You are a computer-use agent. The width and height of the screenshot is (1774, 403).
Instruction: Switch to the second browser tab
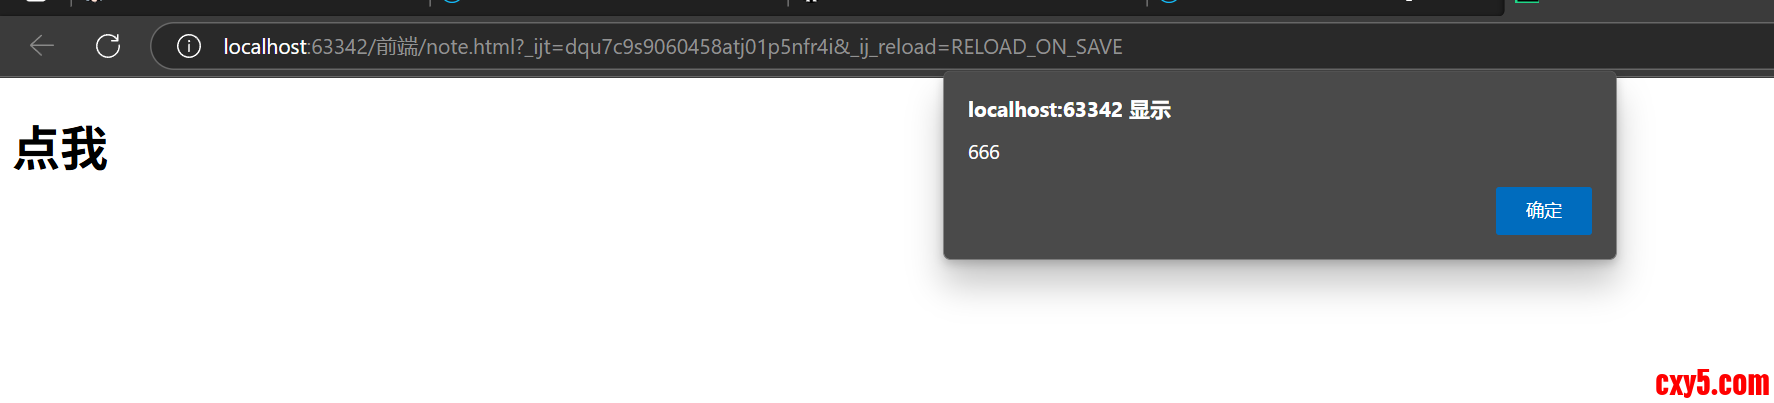tap(608, 3)
